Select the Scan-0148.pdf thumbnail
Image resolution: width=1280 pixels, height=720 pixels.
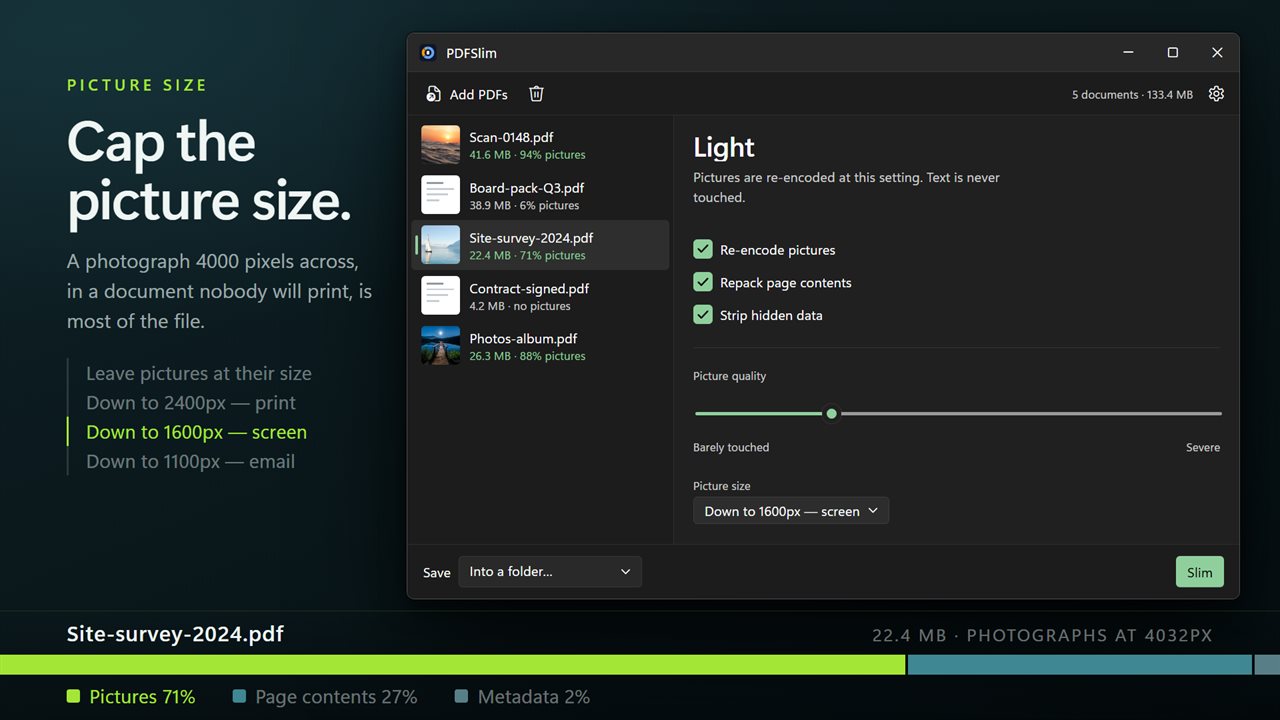pos(441,145)
